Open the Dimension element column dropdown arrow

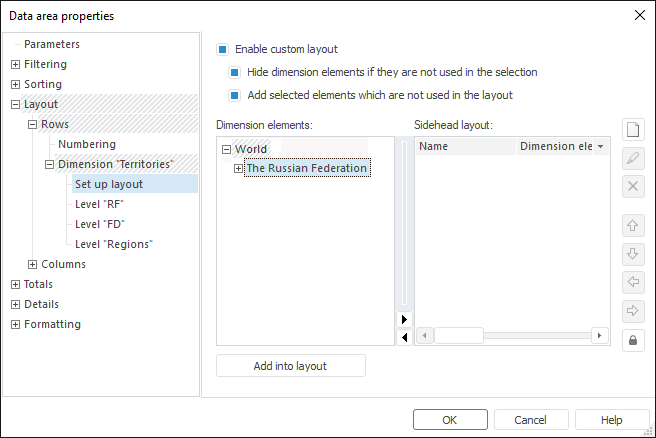[x=600, y=147]
